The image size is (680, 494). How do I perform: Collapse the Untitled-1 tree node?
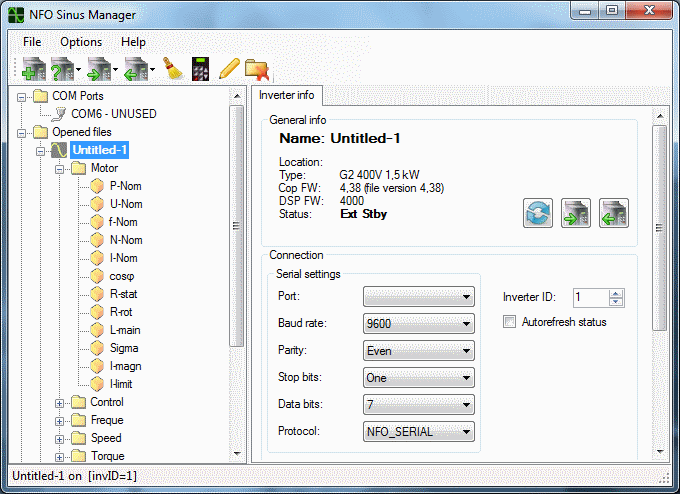40,151
